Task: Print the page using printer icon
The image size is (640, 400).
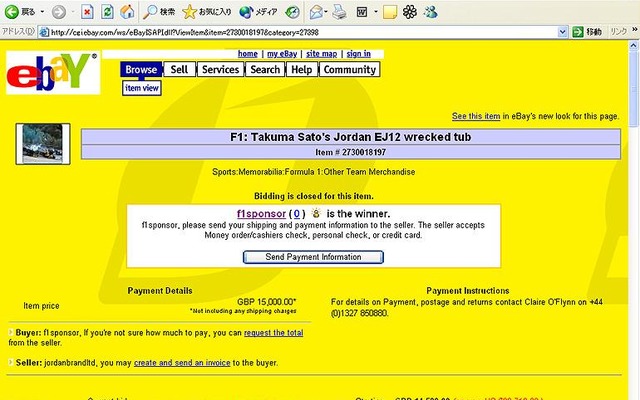Action: coord(339,12)
